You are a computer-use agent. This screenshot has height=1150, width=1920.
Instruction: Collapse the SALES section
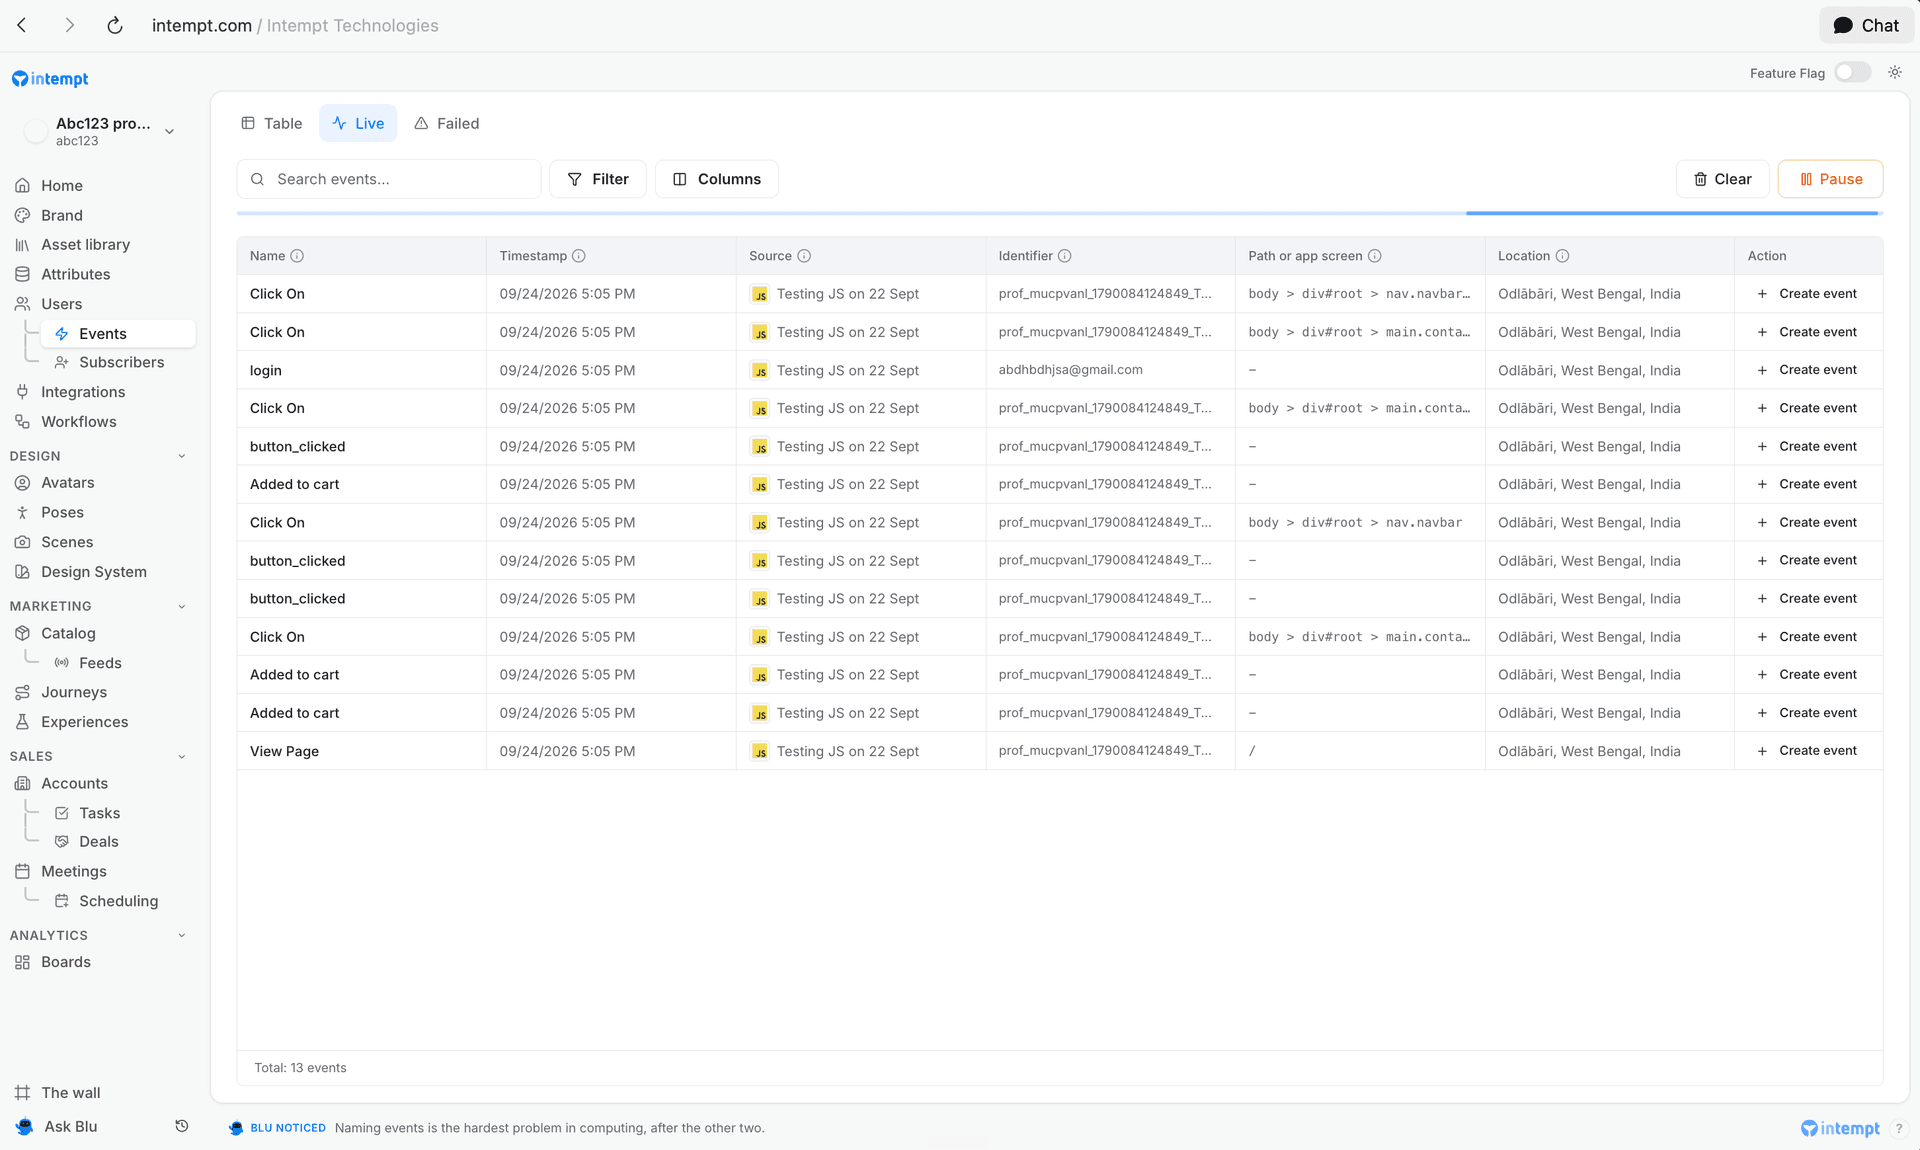coord(182,757)
